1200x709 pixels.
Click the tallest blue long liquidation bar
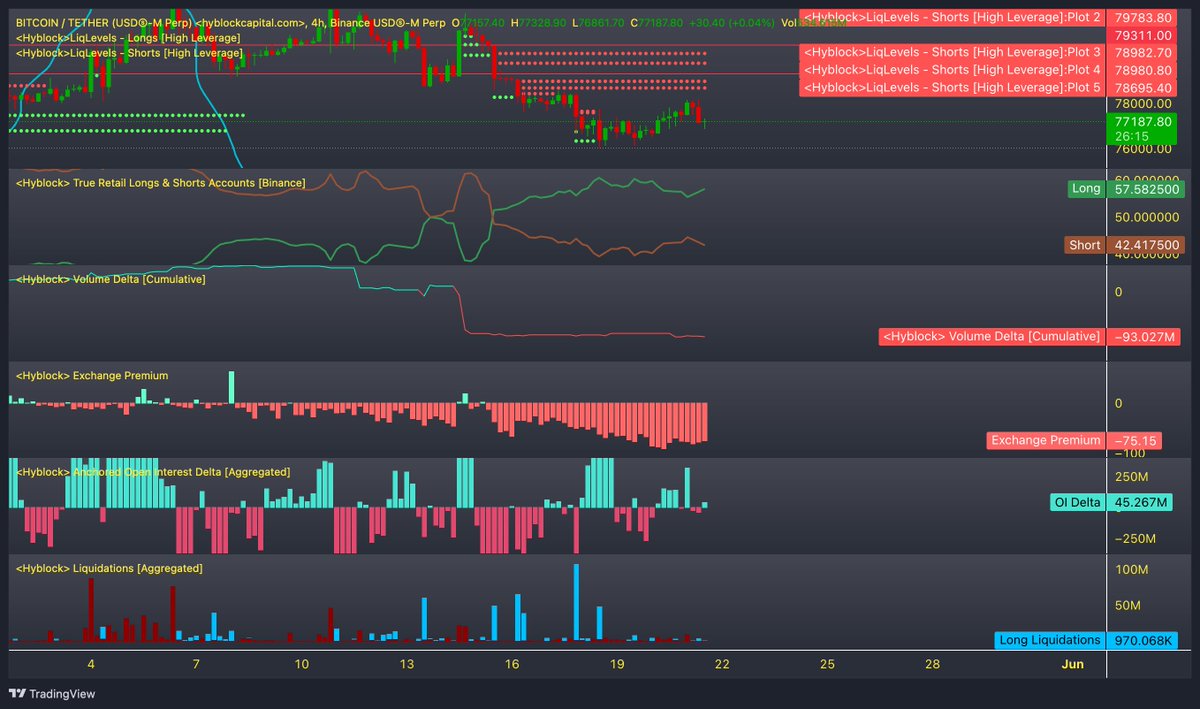(x=577, y=602)
